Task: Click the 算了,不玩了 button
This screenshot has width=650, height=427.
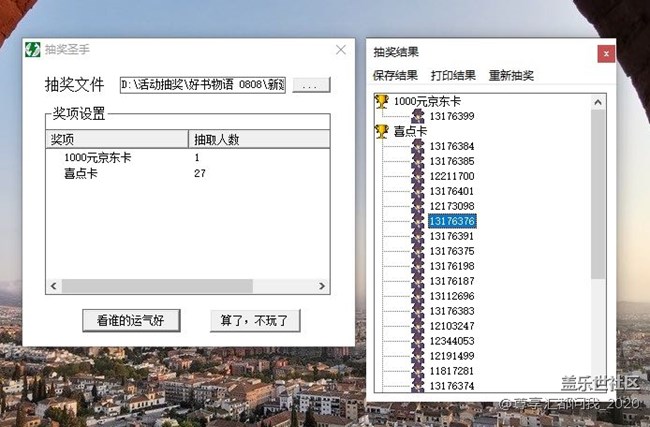Action: click(x=255, y=320)
